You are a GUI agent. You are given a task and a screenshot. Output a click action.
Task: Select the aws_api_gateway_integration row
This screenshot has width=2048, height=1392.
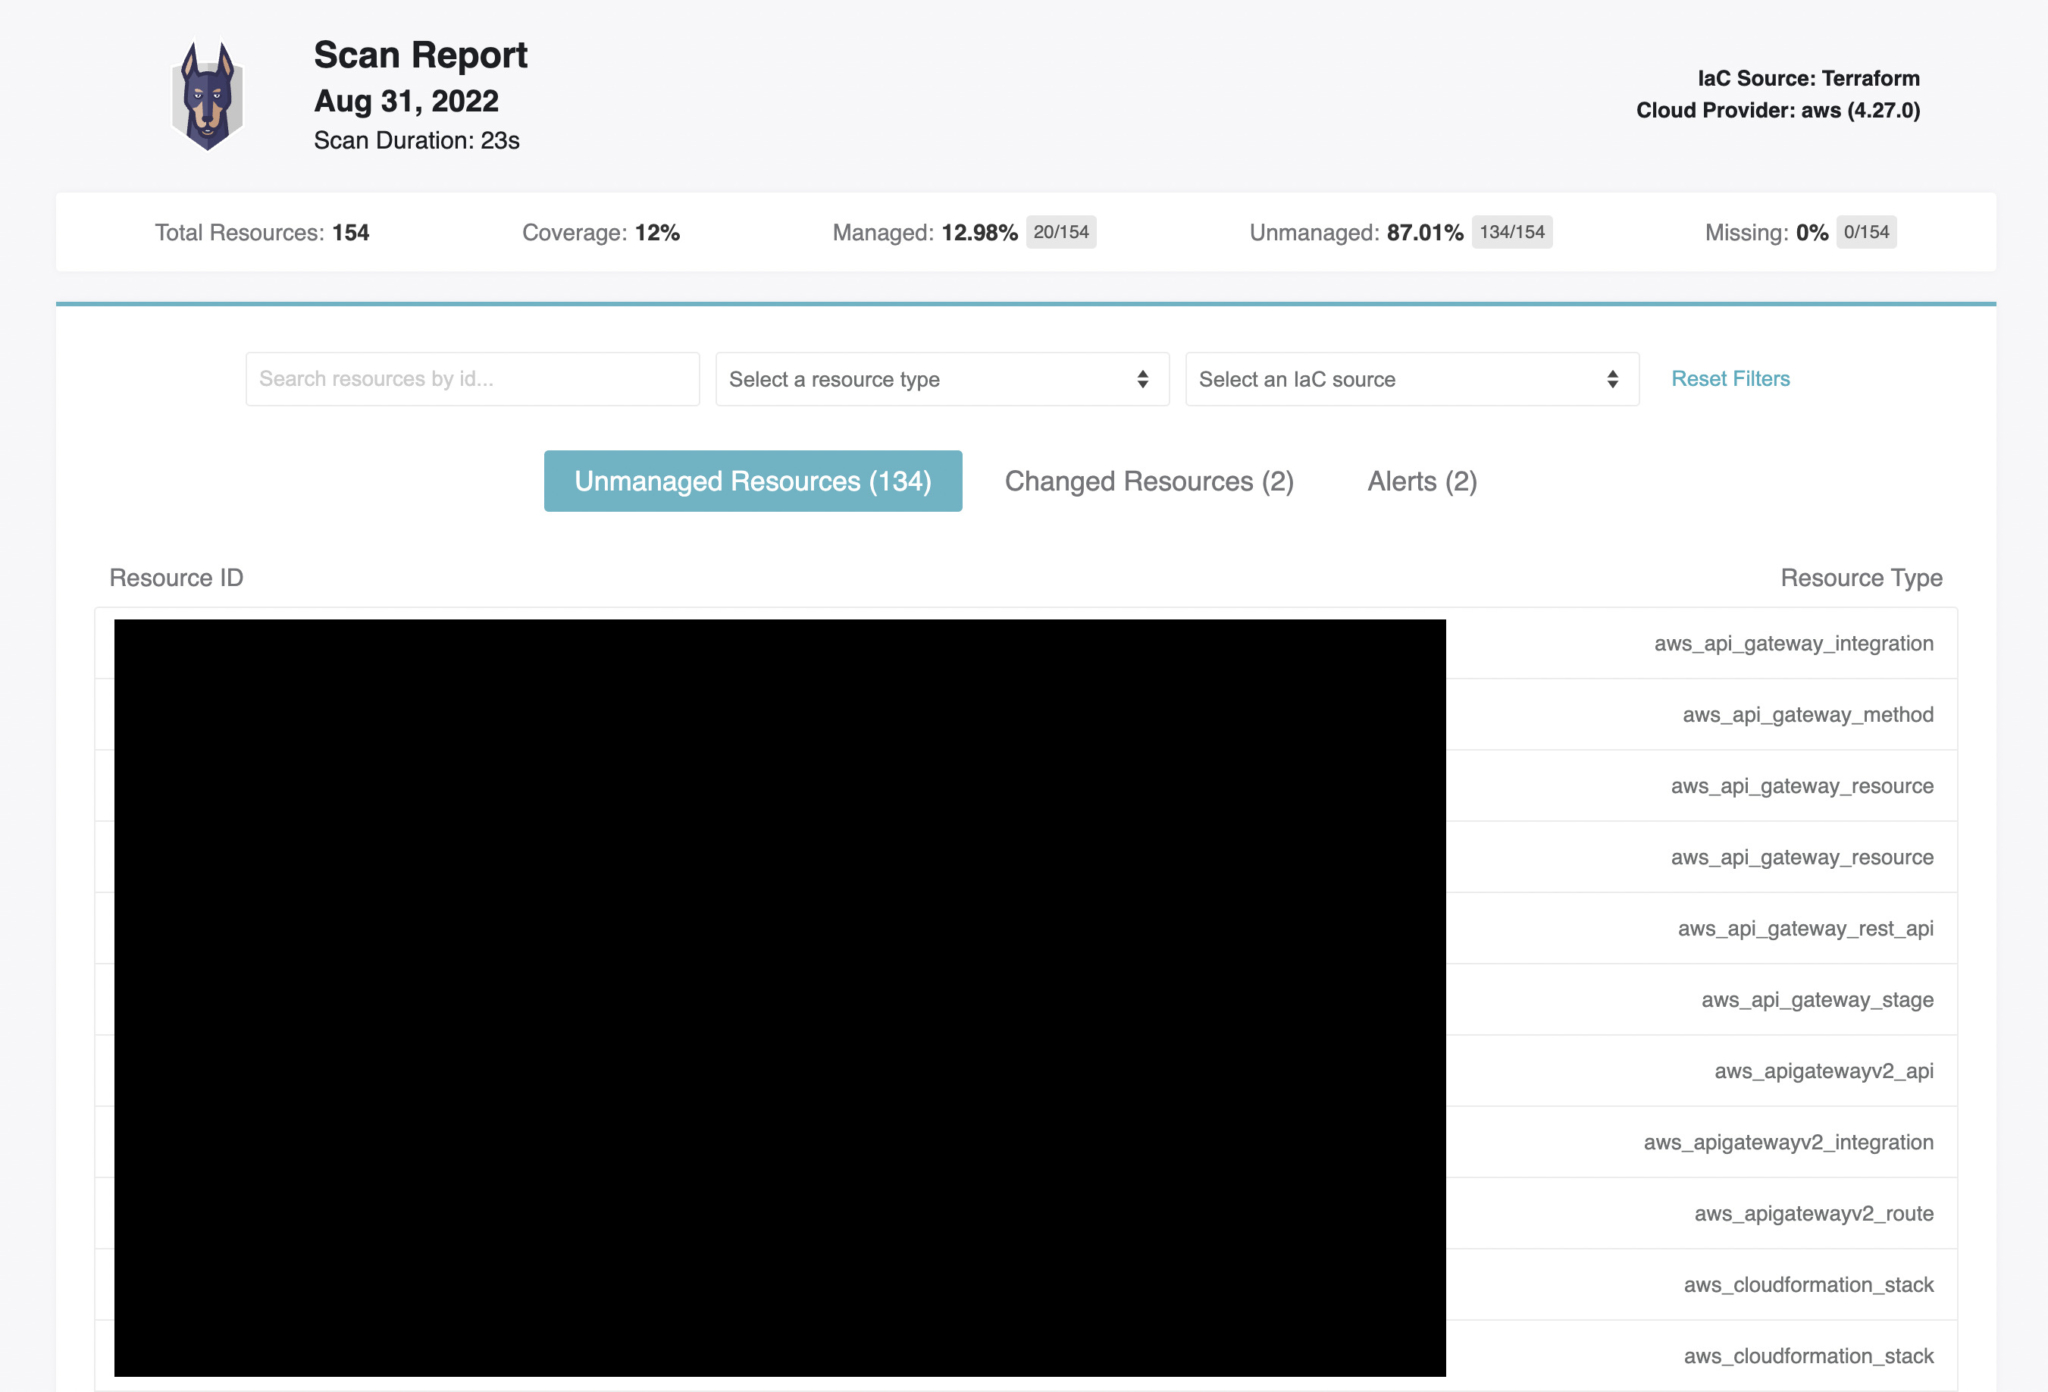click(x=1792, y=644)
